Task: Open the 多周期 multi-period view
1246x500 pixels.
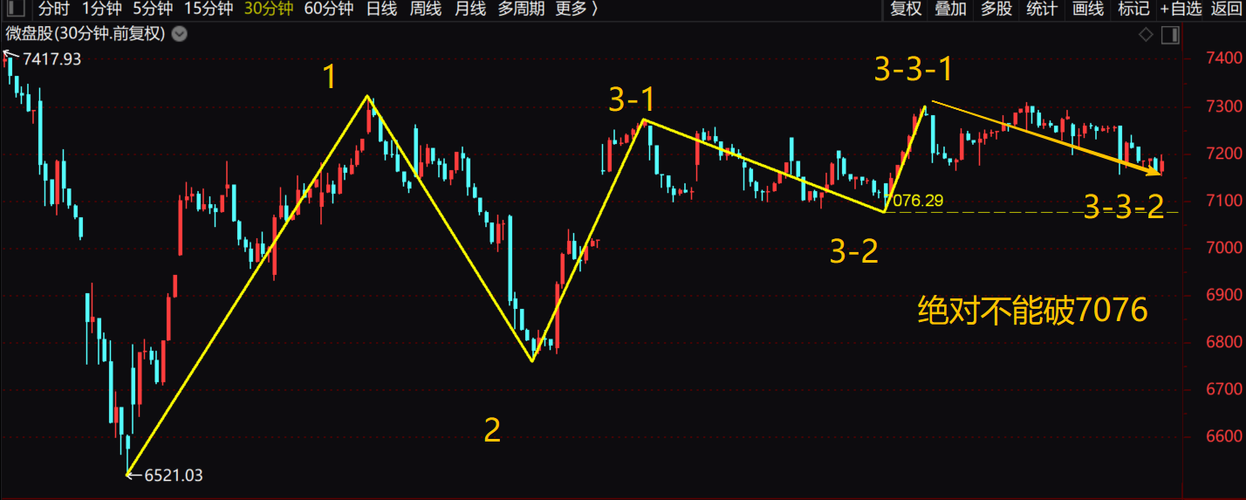Action: pos(521,9)
